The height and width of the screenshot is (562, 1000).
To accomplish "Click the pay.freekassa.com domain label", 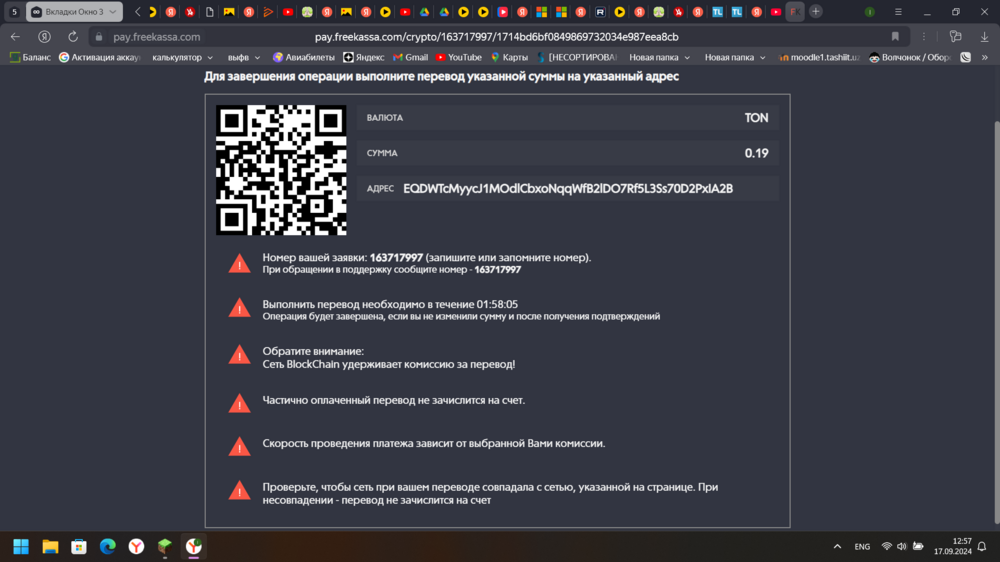I will [x=156, y=37].
